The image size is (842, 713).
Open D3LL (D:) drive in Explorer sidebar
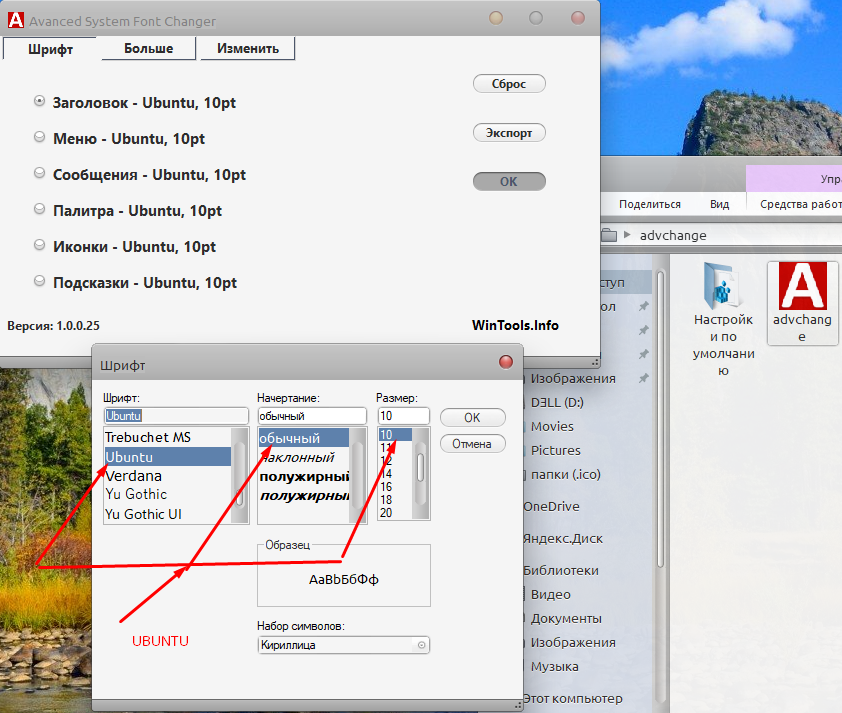pos(557,403)
